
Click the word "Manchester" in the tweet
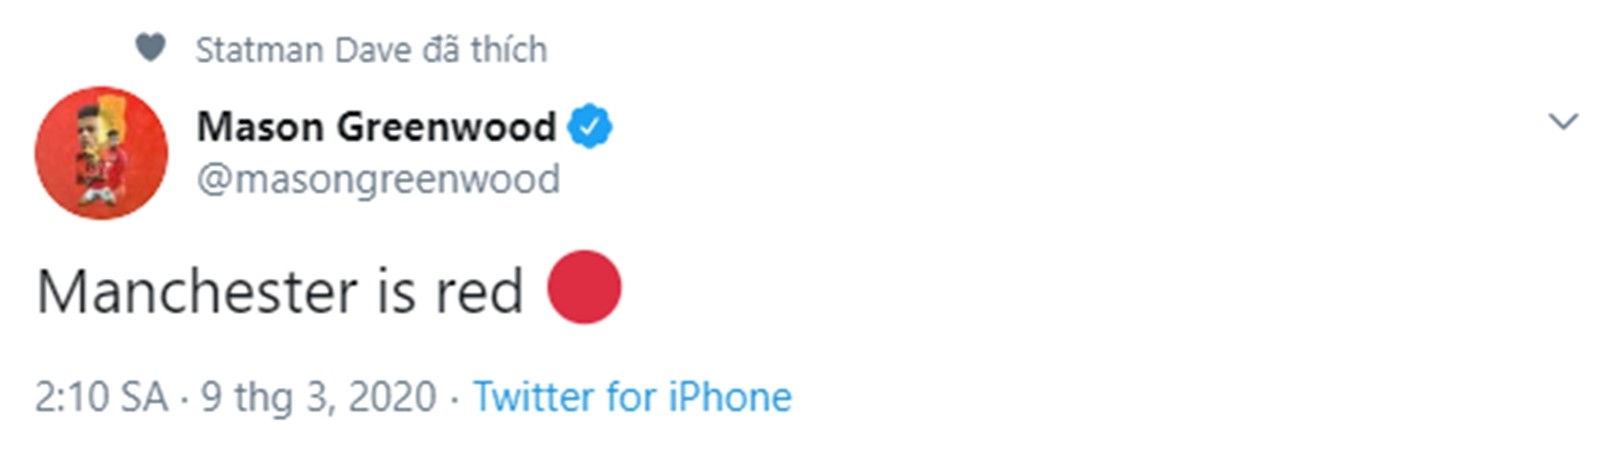[197, 292]
